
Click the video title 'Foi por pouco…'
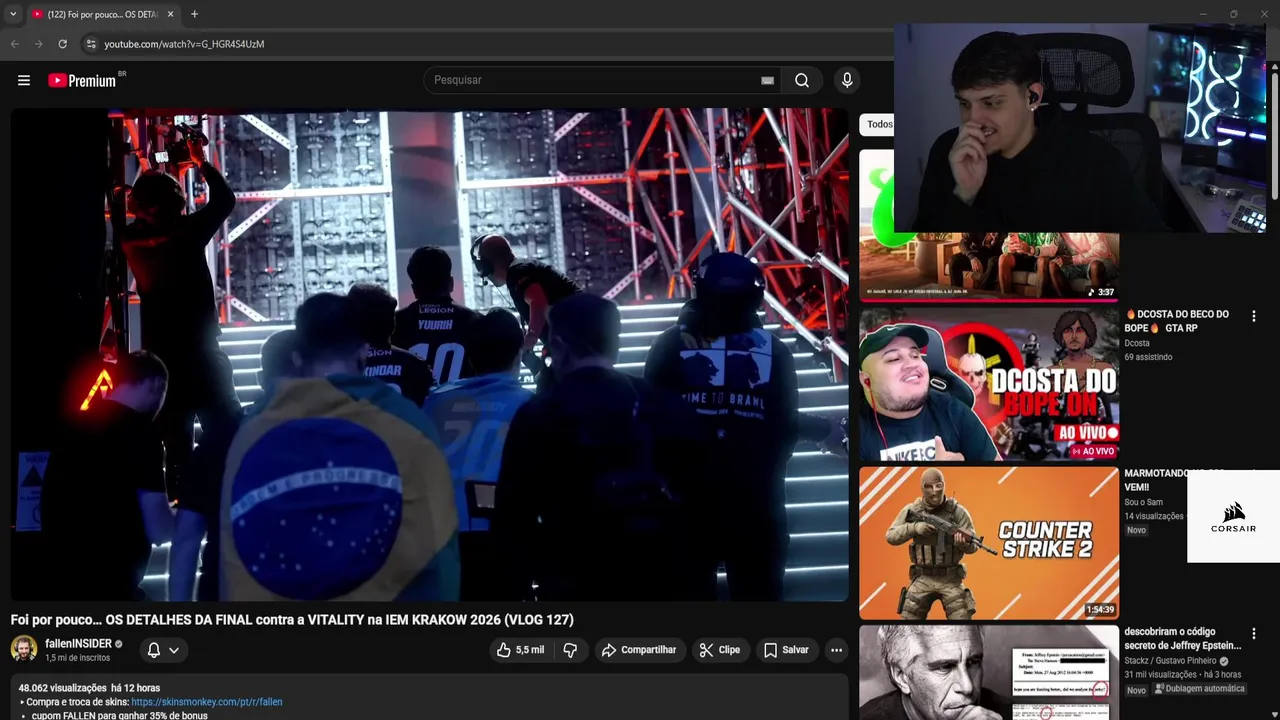click(x=292, y=620)
